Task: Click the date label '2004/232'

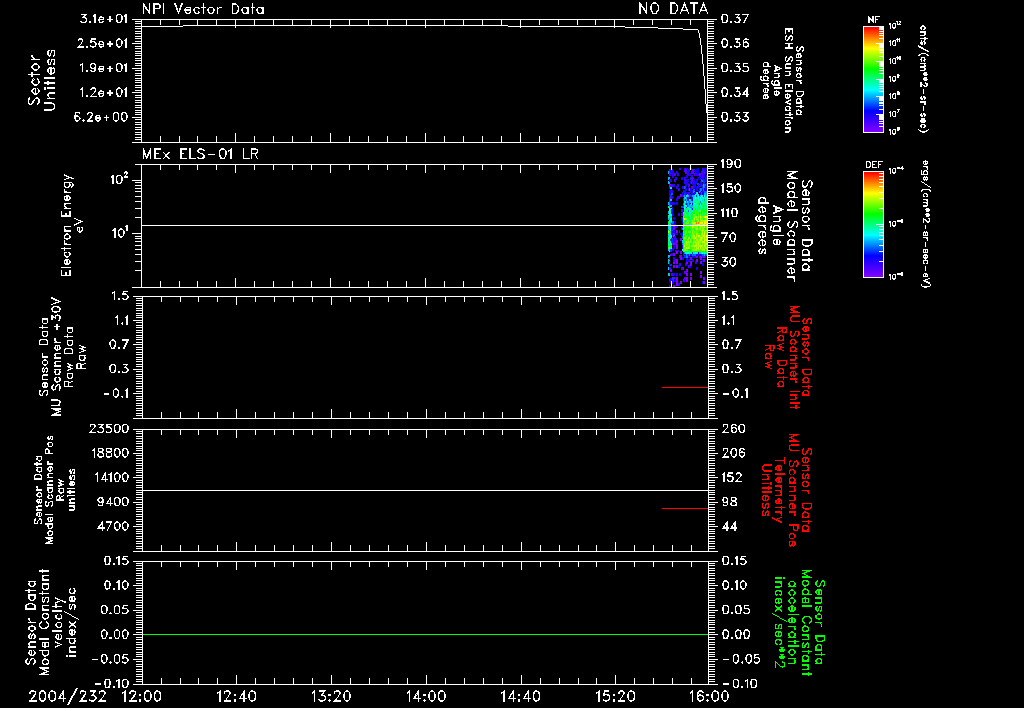Action: click(x=67, y=696)
